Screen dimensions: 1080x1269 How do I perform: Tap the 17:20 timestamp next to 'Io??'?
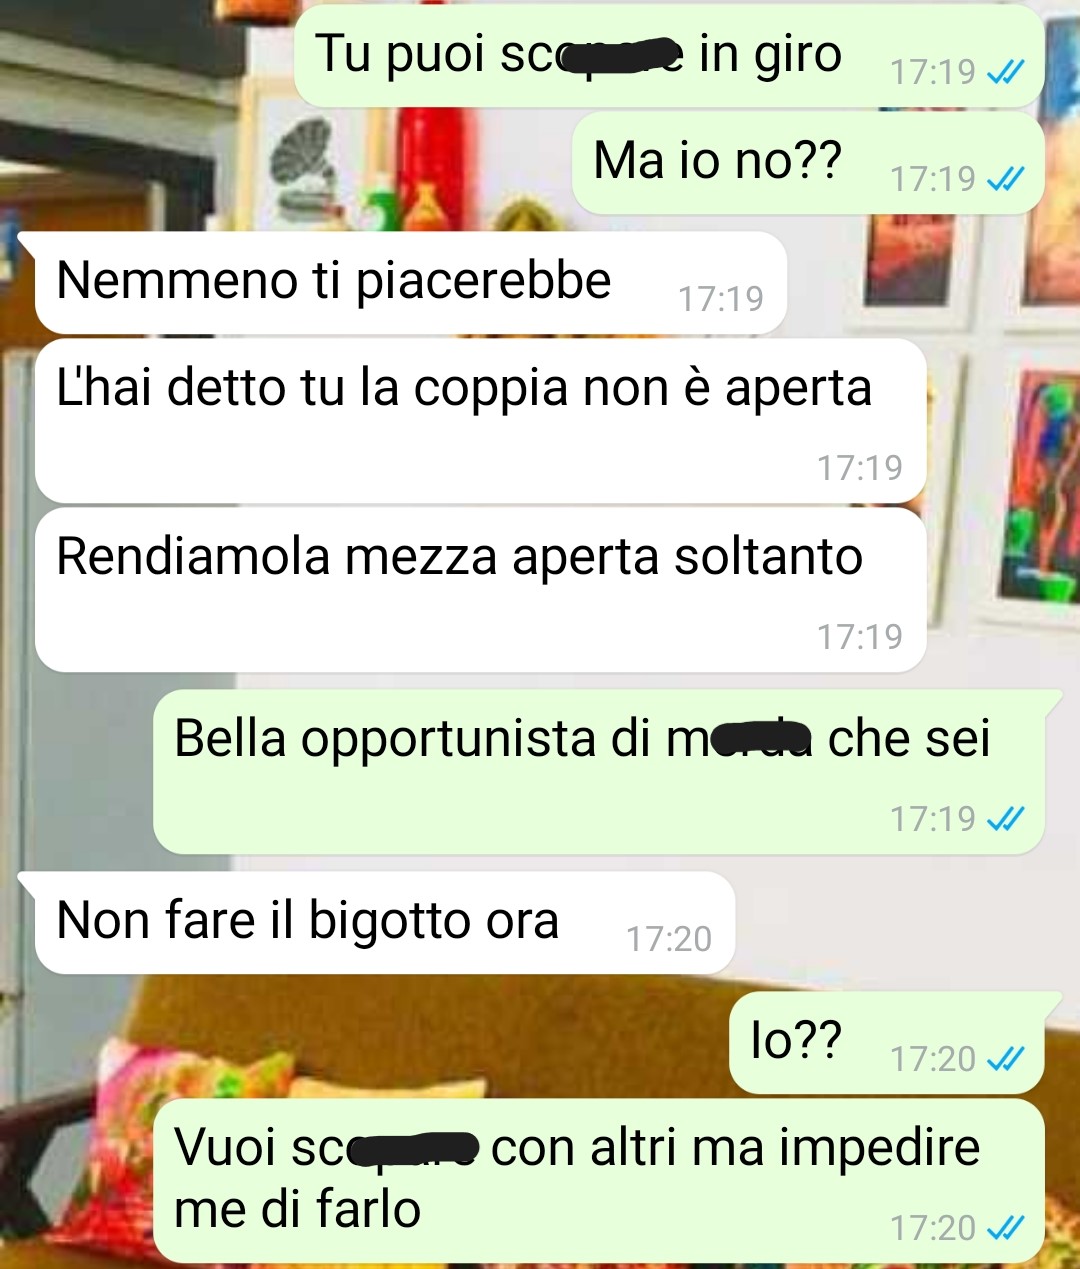[x=933, y=1059]
